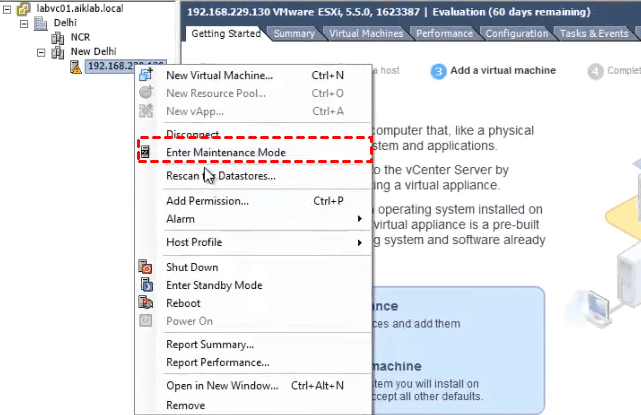Image resolution: width=641 pixels, height=415 pixels.
Task: Collapse the labvc01.aiklab.local tree node
Action: pyautogui.click(x=7, y=9)
